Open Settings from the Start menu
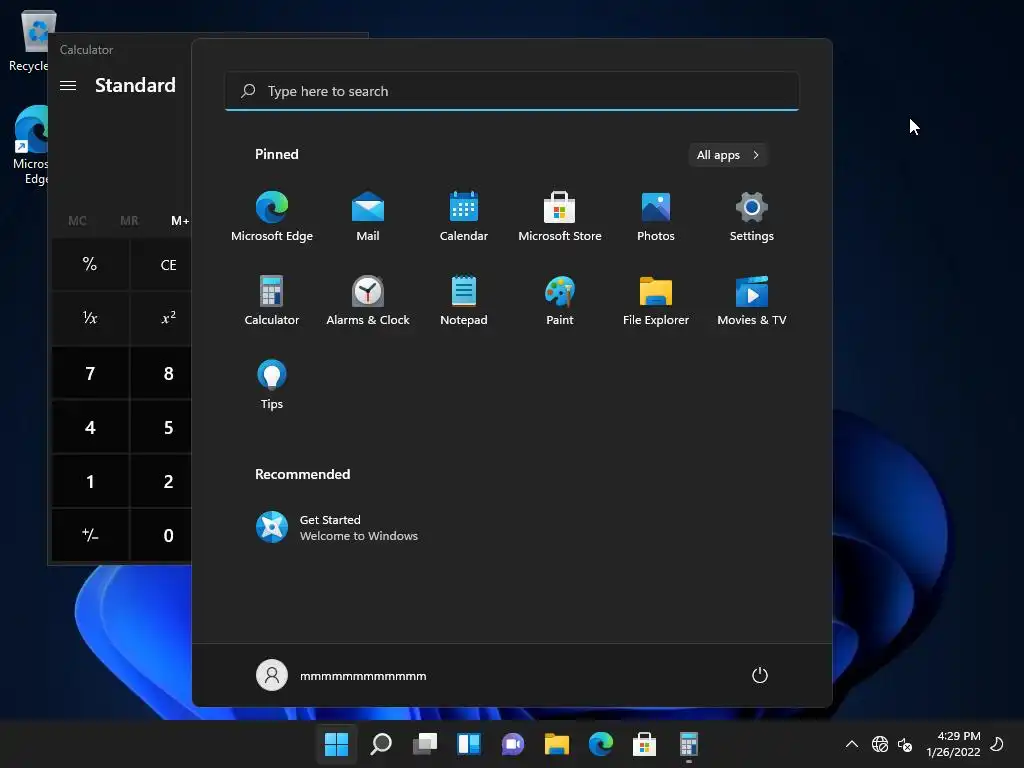 tap(752, 216)
